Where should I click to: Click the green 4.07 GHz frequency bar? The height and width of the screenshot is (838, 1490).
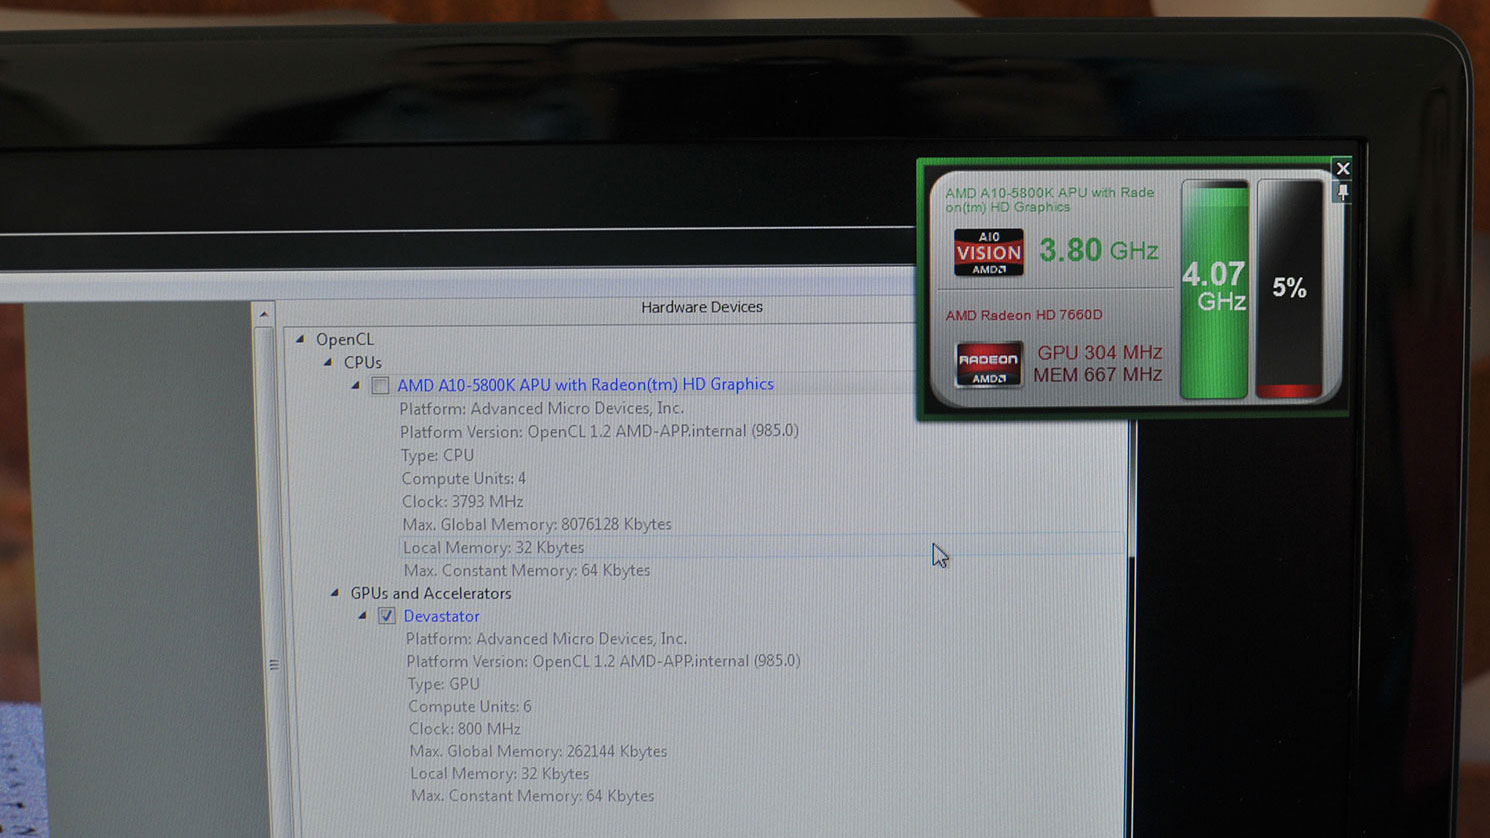(x=1214, y=289)
